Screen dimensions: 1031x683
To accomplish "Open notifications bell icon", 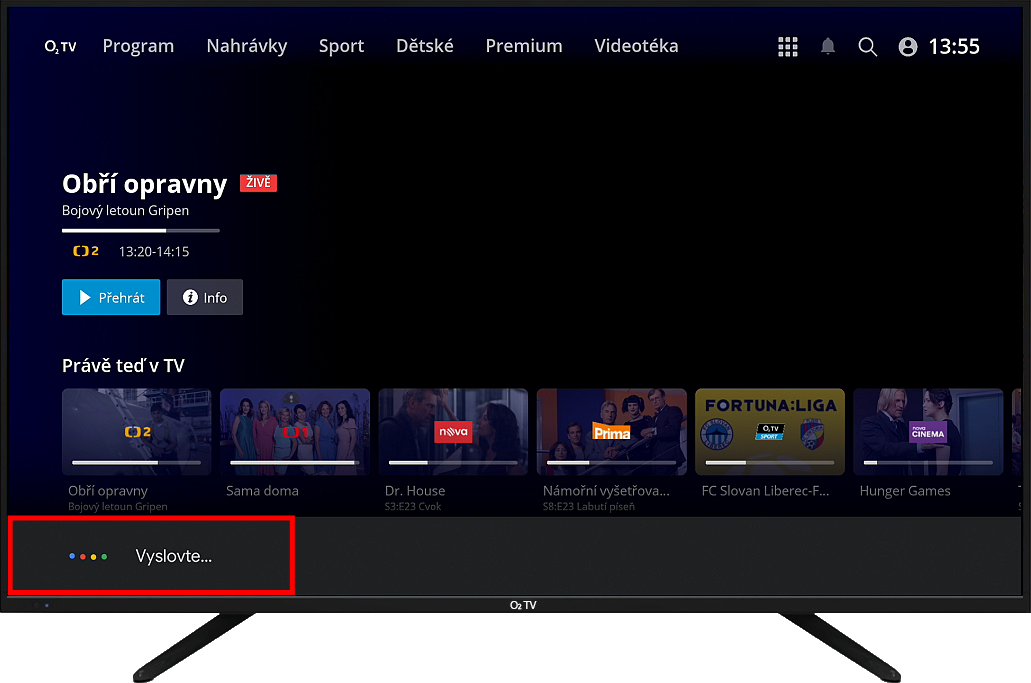I will 828,47.
